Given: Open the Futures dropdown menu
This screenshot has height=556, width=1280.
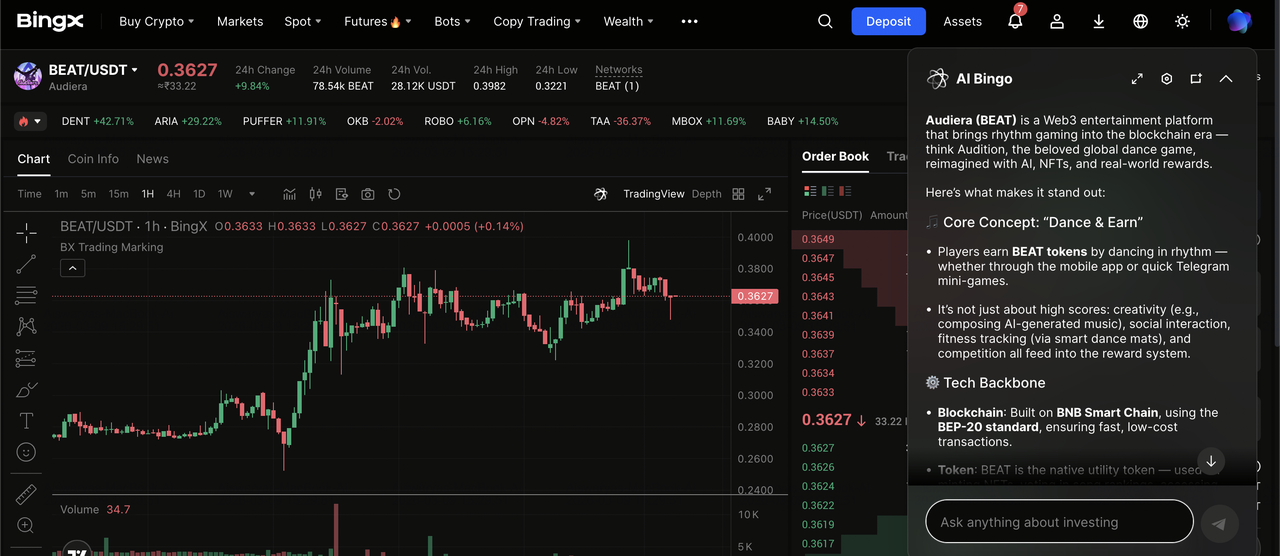Looking at the screenshot, I should pyautogui.click(x=379, y=21).
